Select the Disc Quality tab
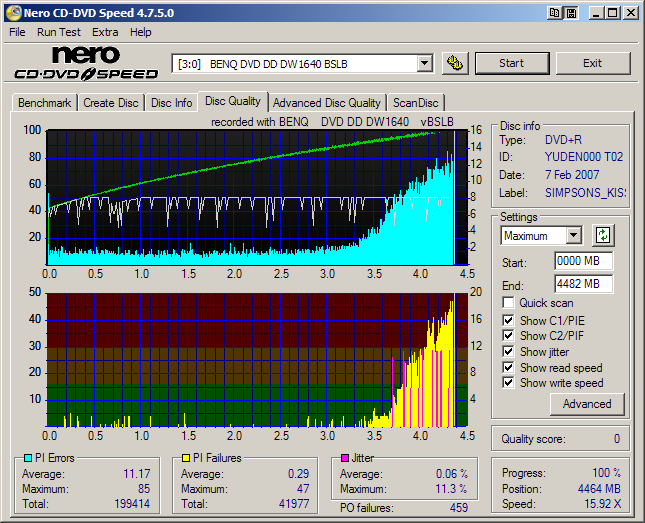The height and width of the screenshot is (523, 645). tap(233, 101)
